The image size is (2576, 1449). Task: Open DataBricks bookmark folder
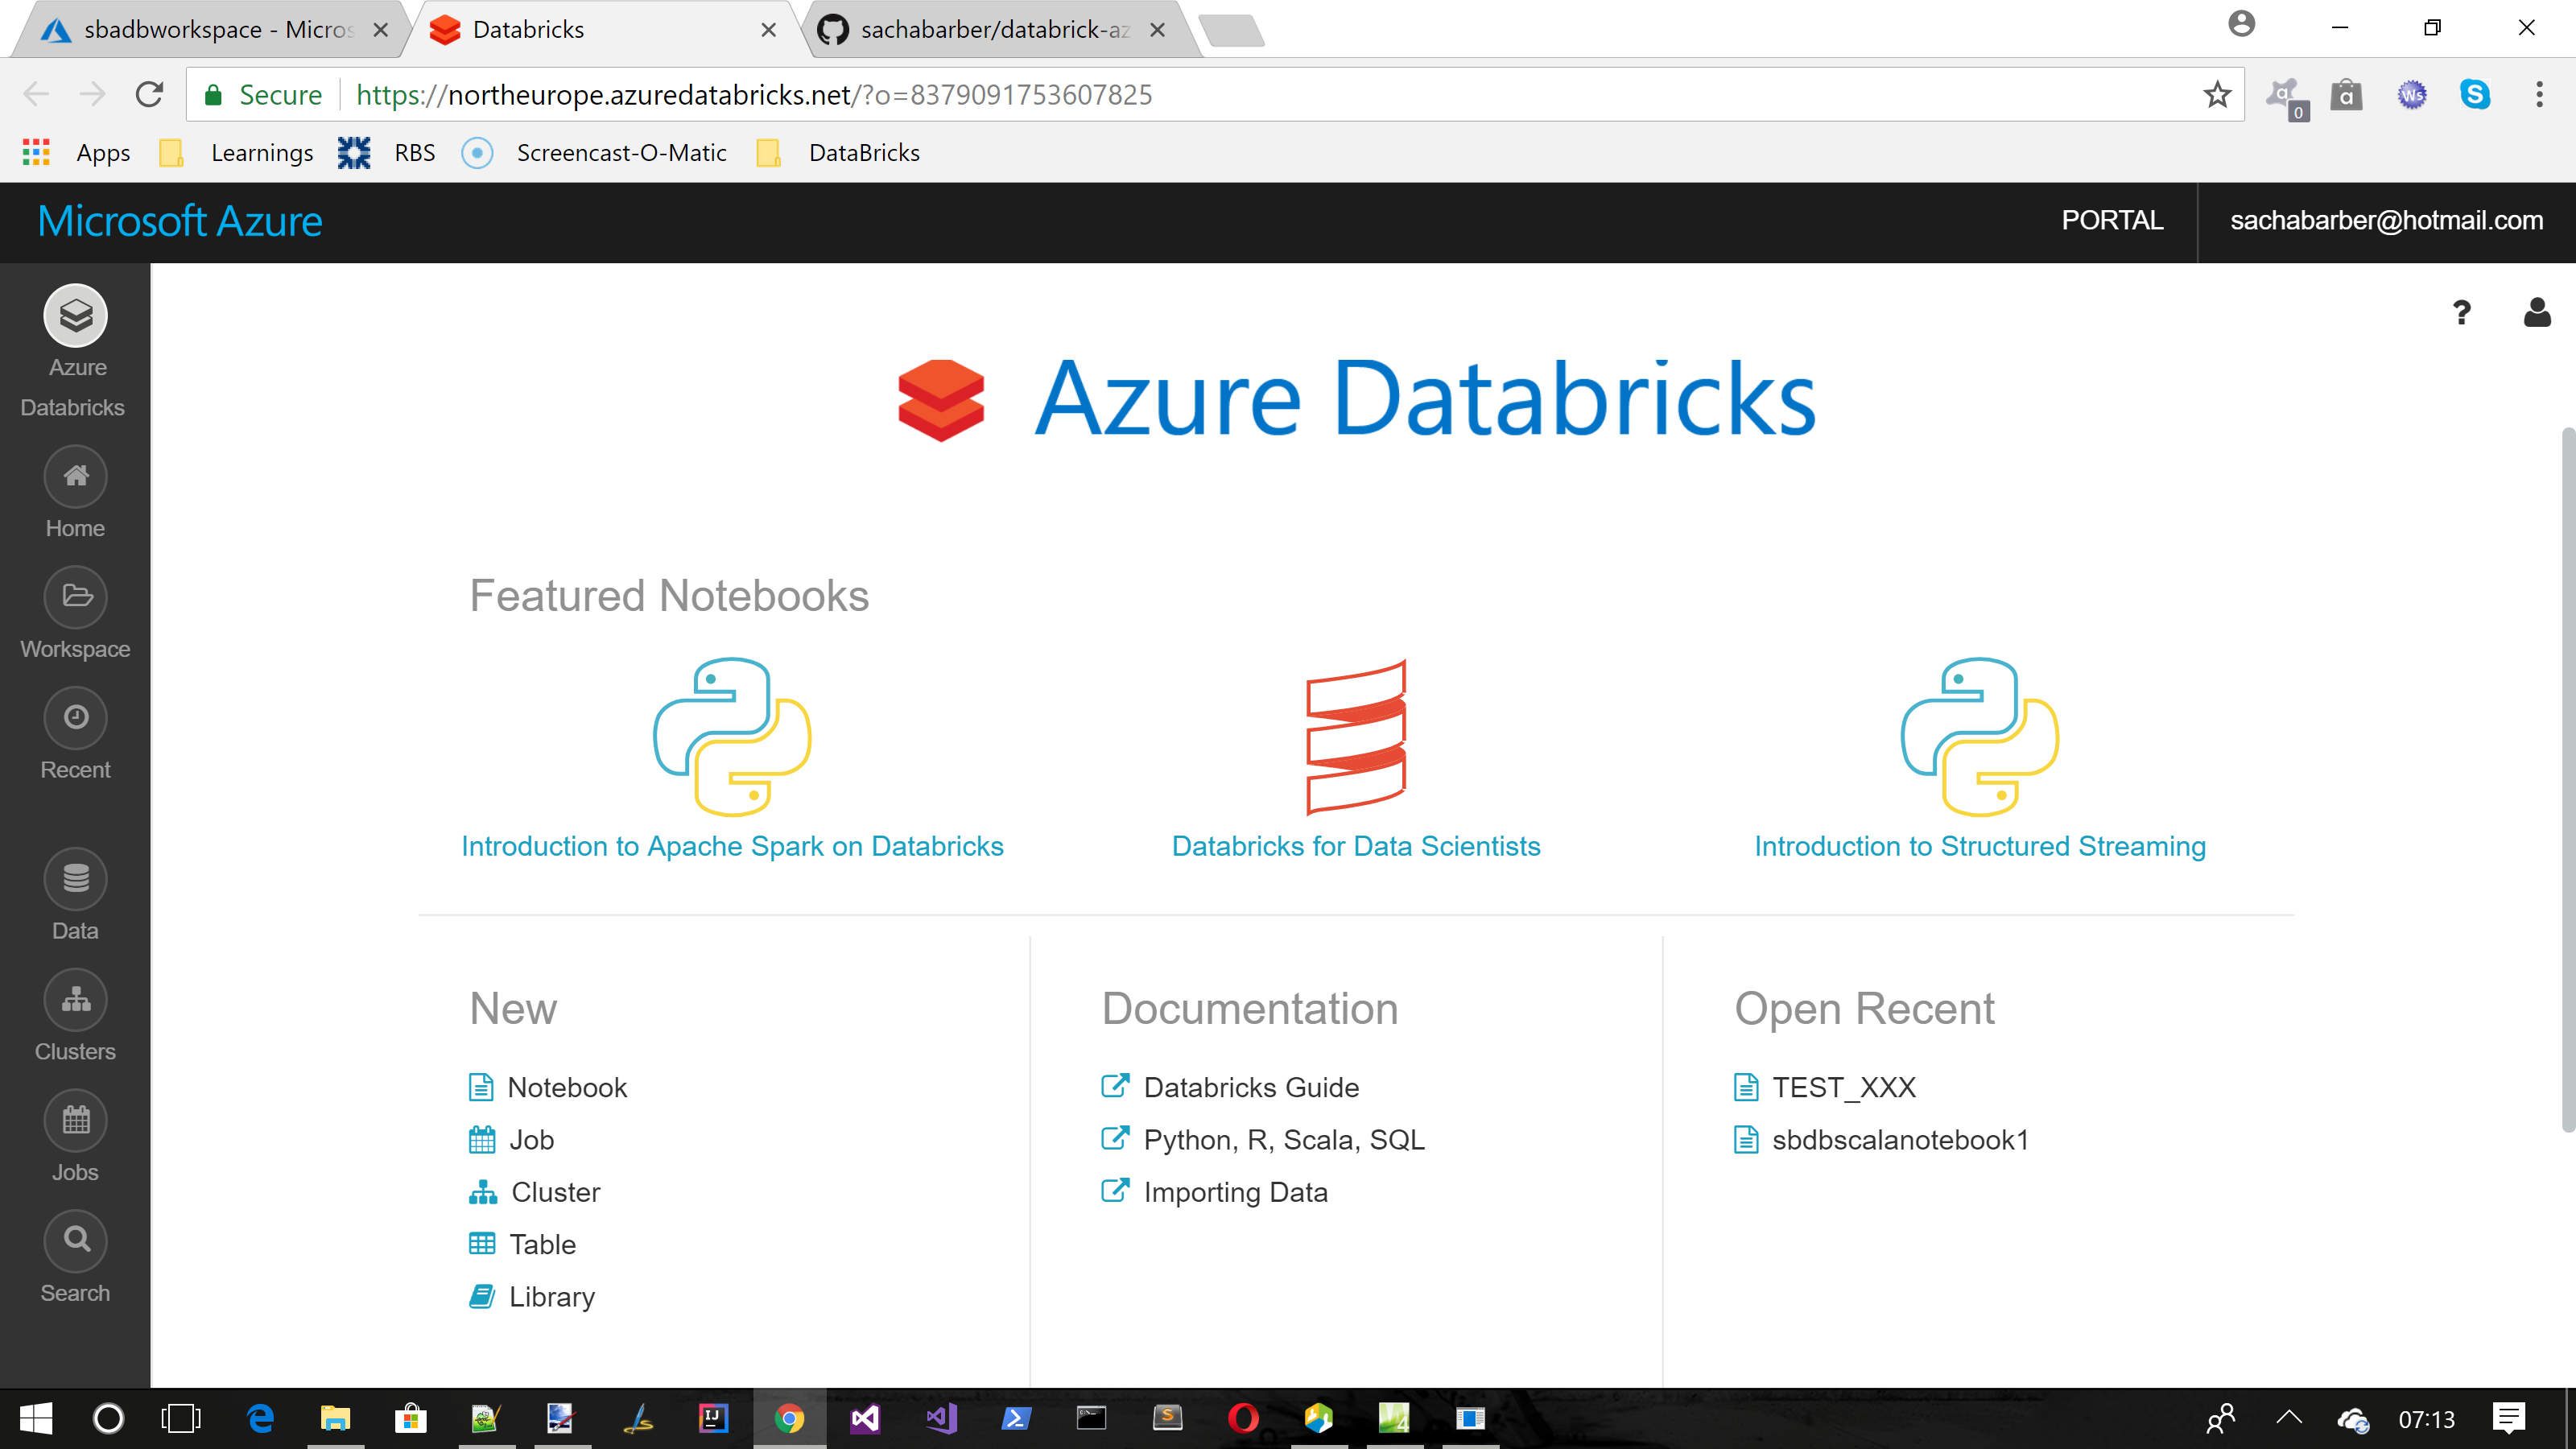click(838, 152)
